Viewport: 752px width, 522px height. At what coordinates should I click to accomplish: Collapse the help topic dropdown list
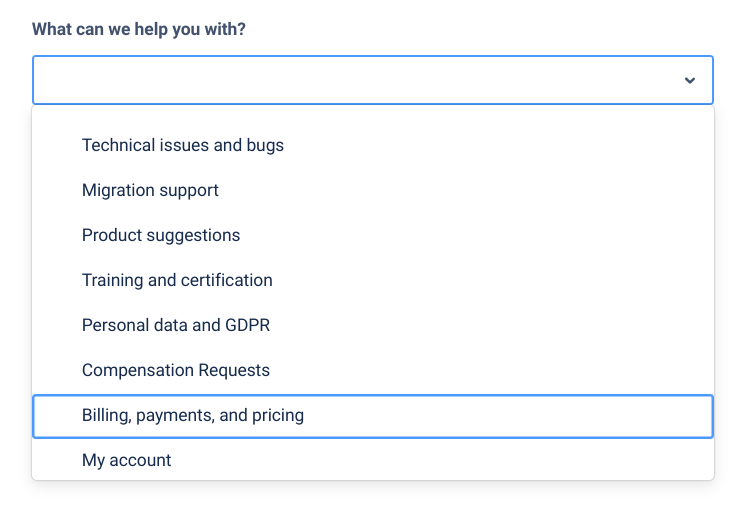(x=689, y=80)
